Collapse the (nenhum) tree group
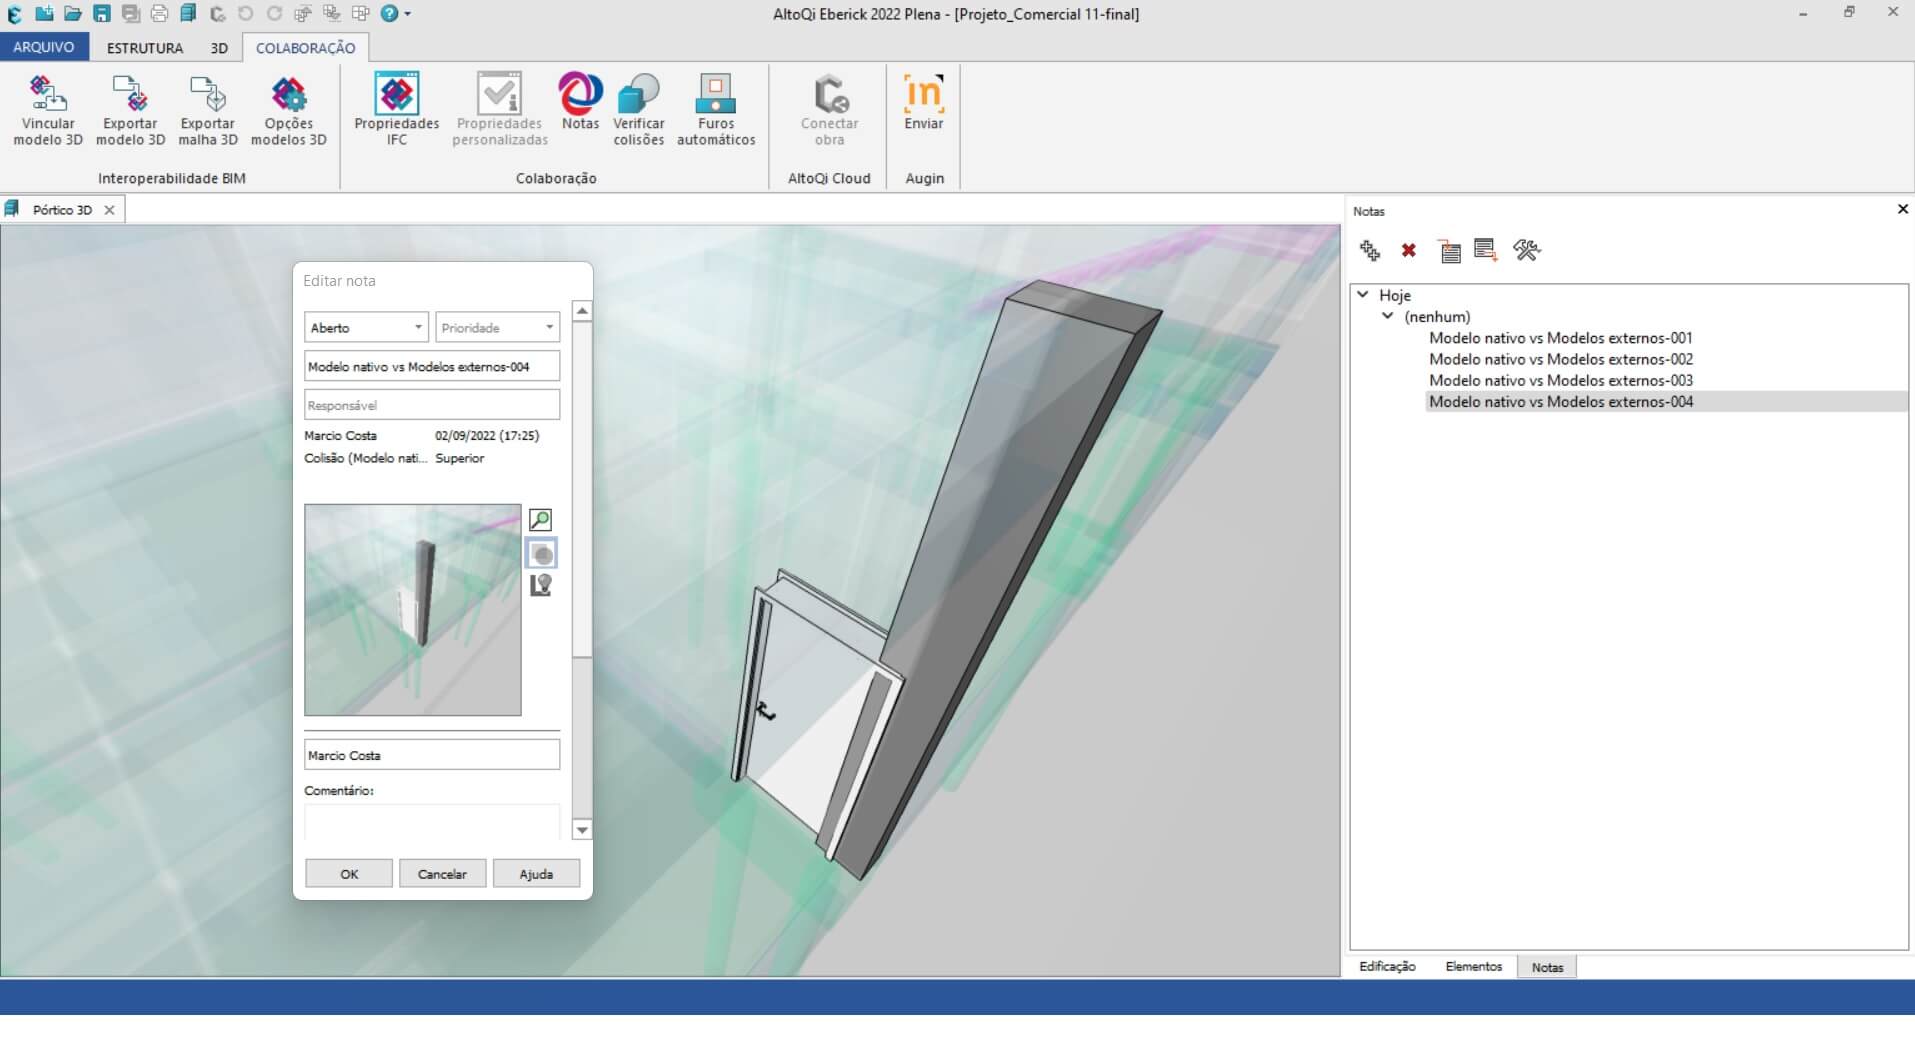The width and height of the screenshot is (1915, 1056). (1388, 316)
